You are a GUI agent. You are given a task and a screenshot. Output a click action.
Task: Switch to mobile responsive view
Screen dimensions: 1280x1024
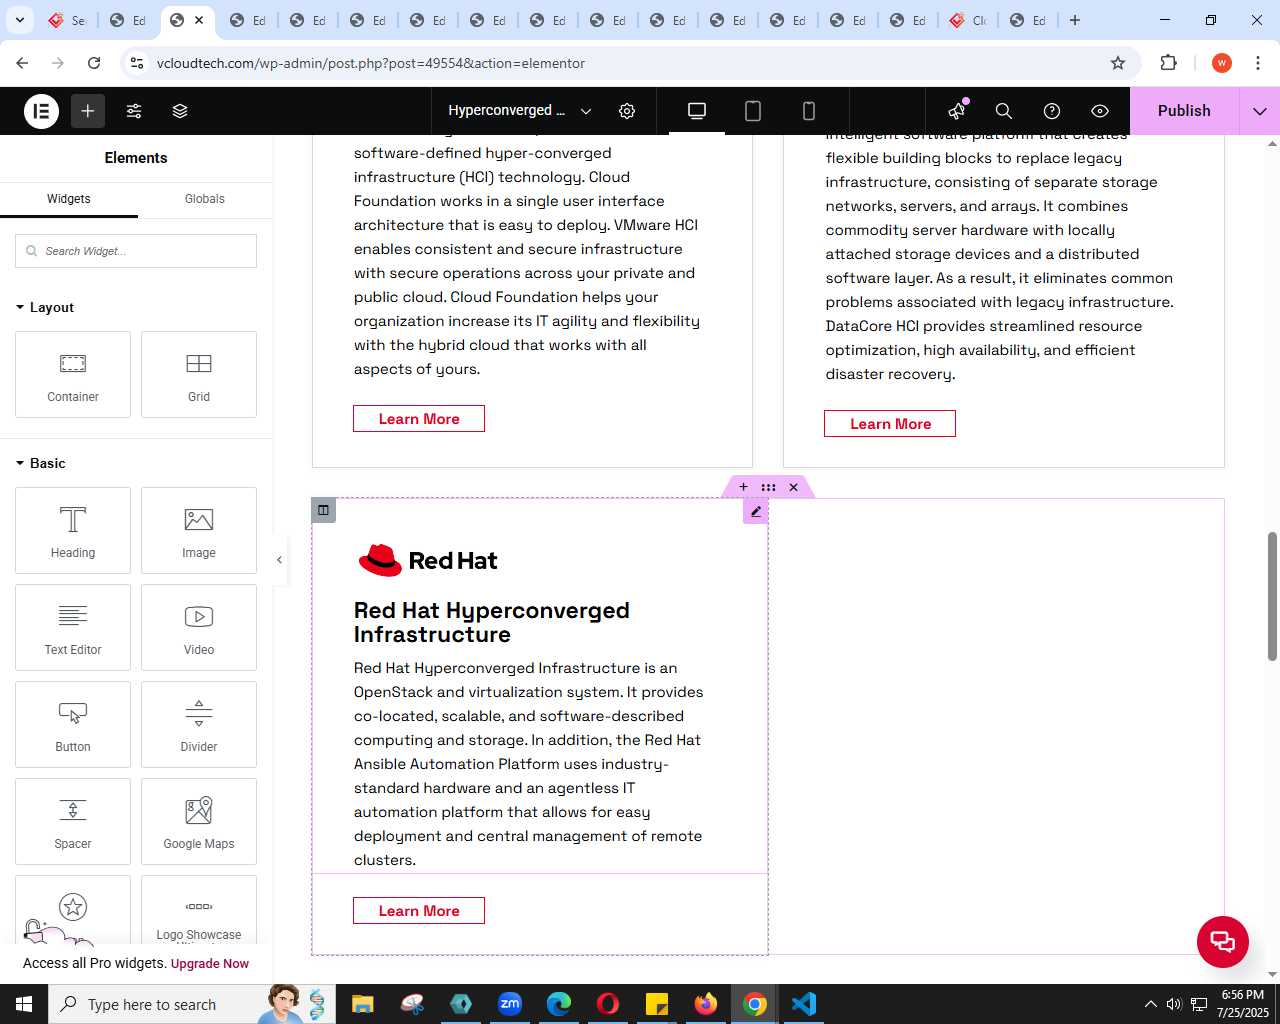coord(809,111)
